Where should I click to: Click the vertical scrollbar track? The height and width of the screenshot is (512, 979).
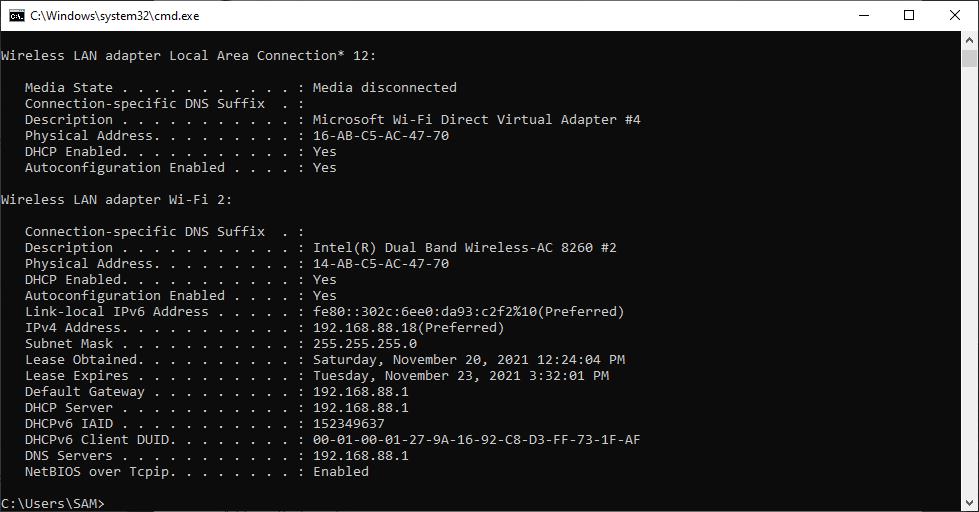click(x=970, y=280)
